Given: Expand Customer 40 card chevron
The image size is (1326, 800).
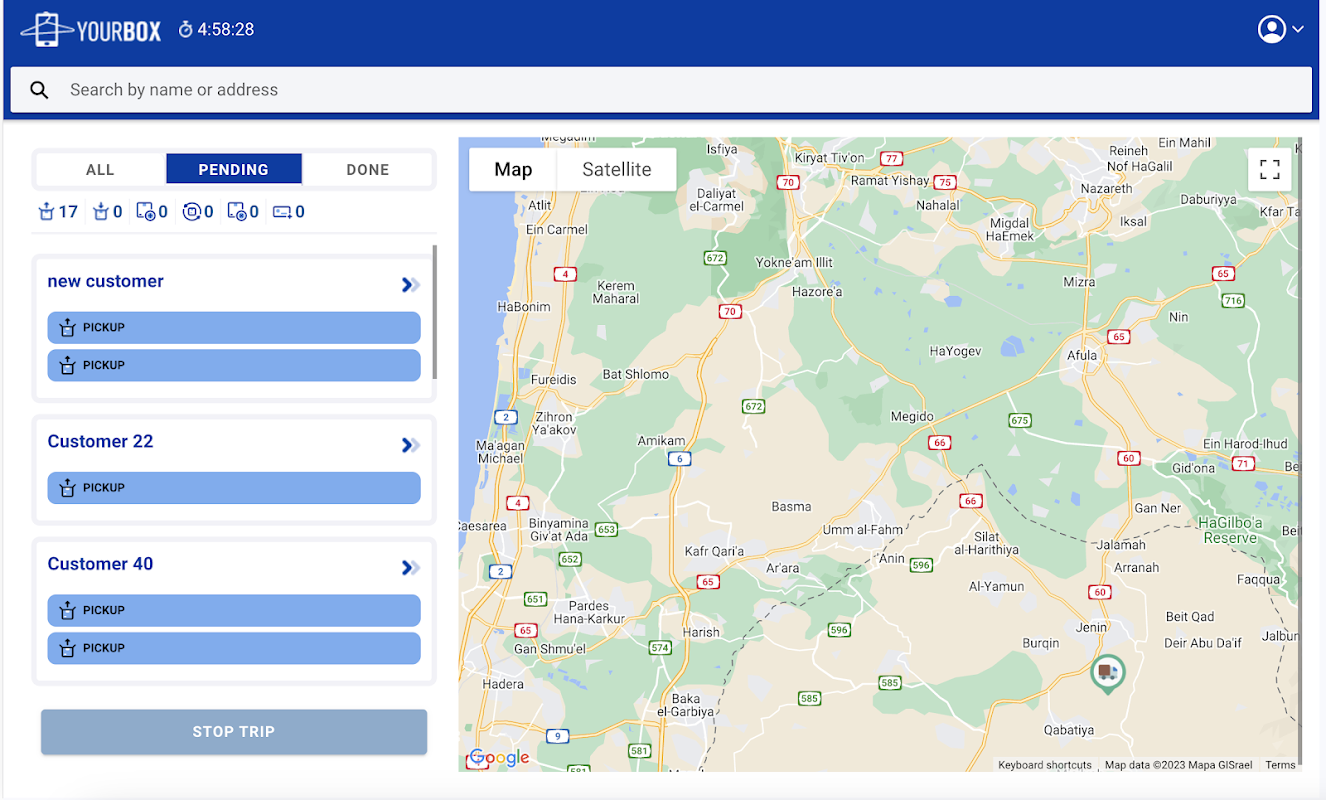Looking at the screenshot, I should tap(410, 568).
